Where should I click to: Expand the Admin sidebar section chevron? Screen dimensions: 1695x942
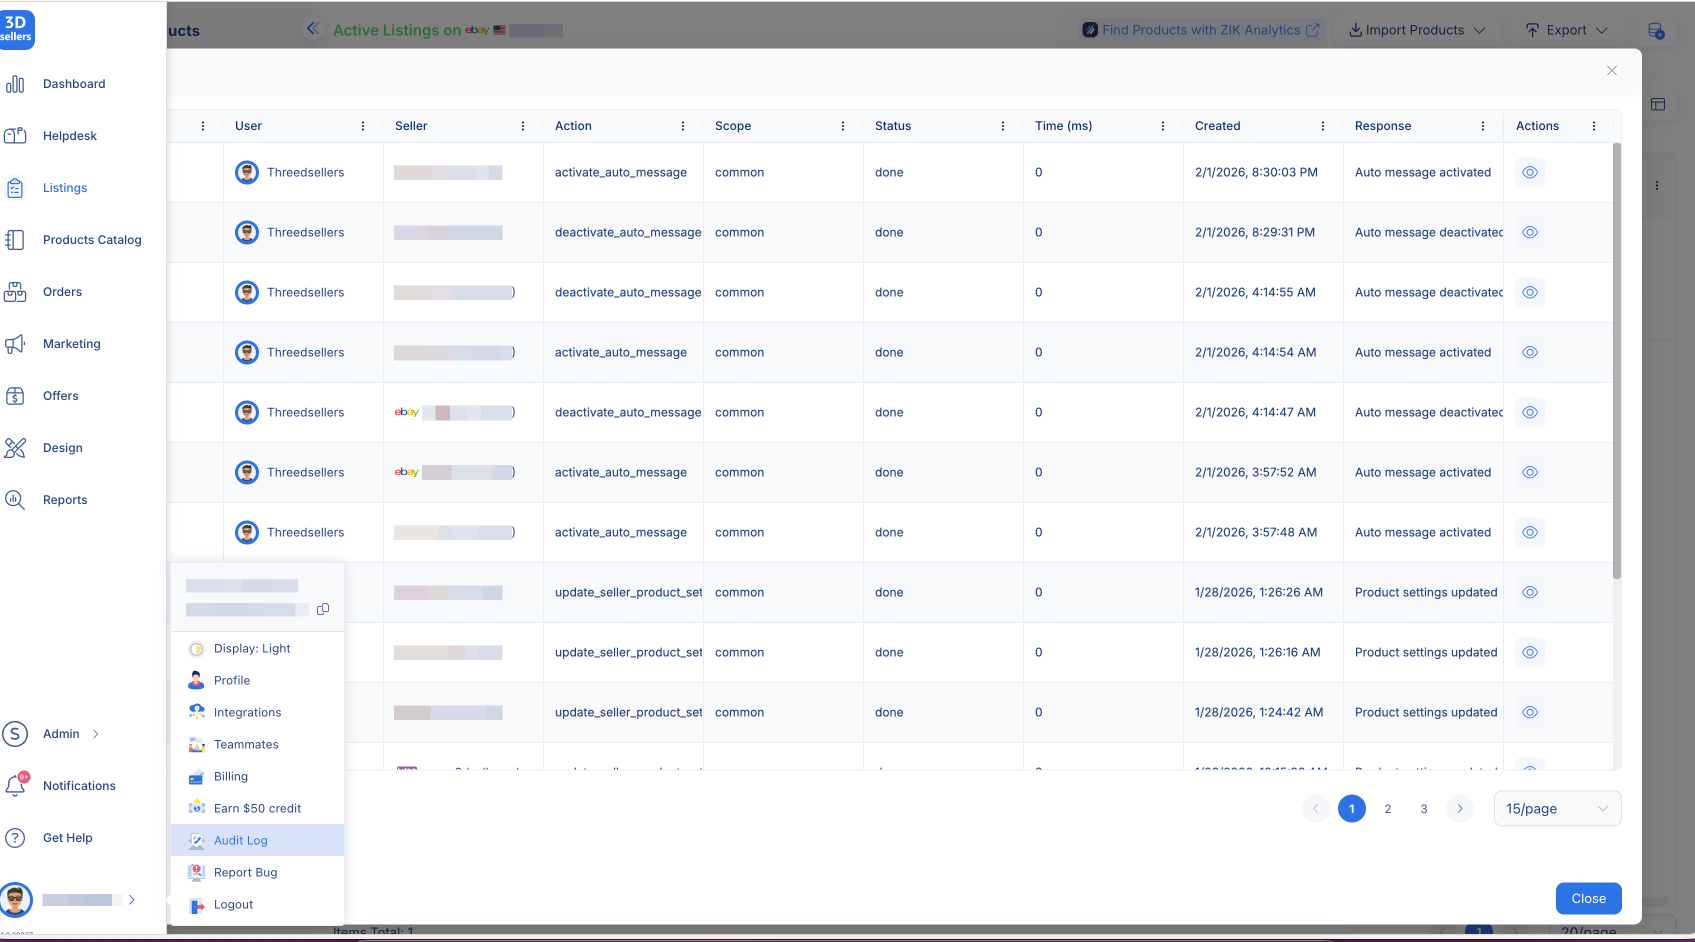point(96,733)
